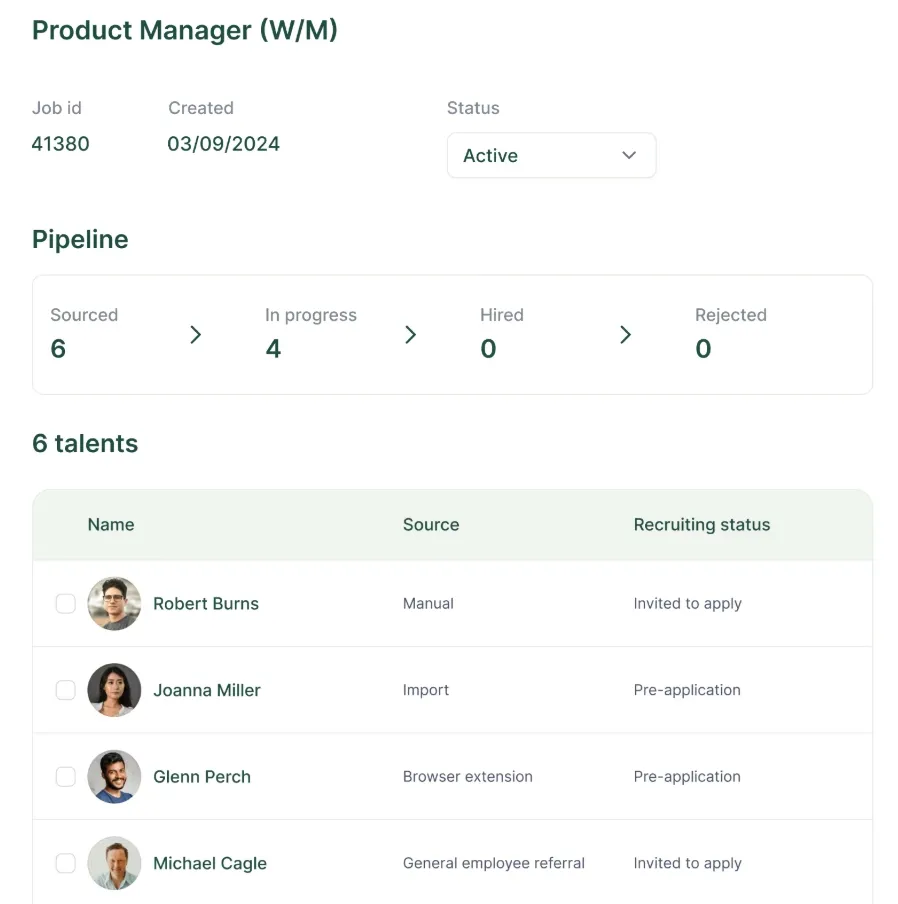This screenshot has width=898, height=904.
Task: Click the Recruiting status column header
Action: point(702,525)
